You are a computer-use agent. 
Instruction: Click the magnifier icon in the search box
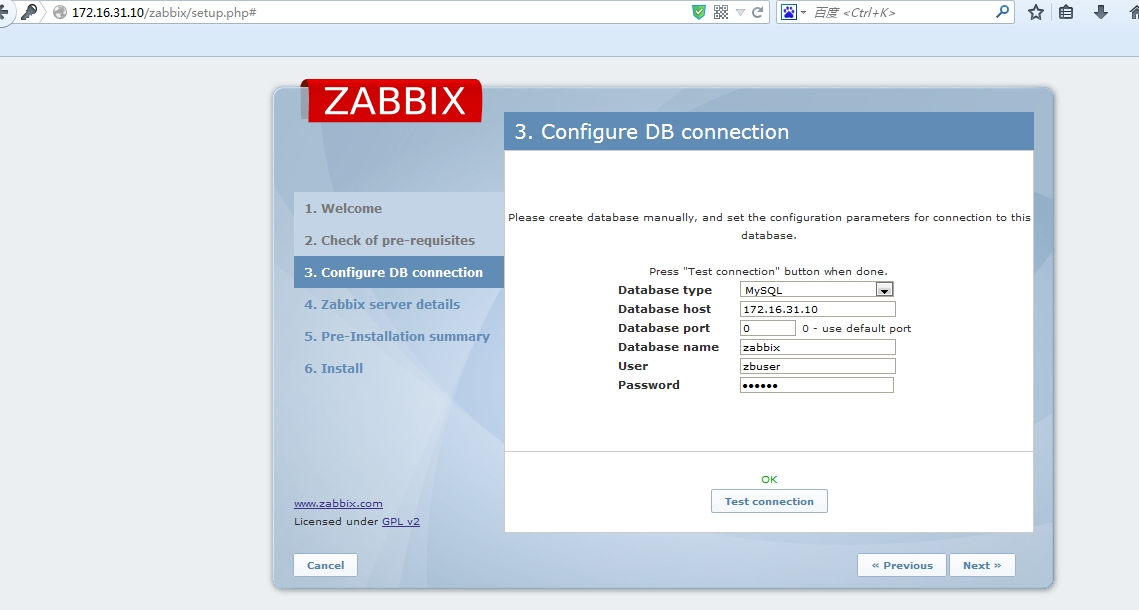coord(1002,14)
